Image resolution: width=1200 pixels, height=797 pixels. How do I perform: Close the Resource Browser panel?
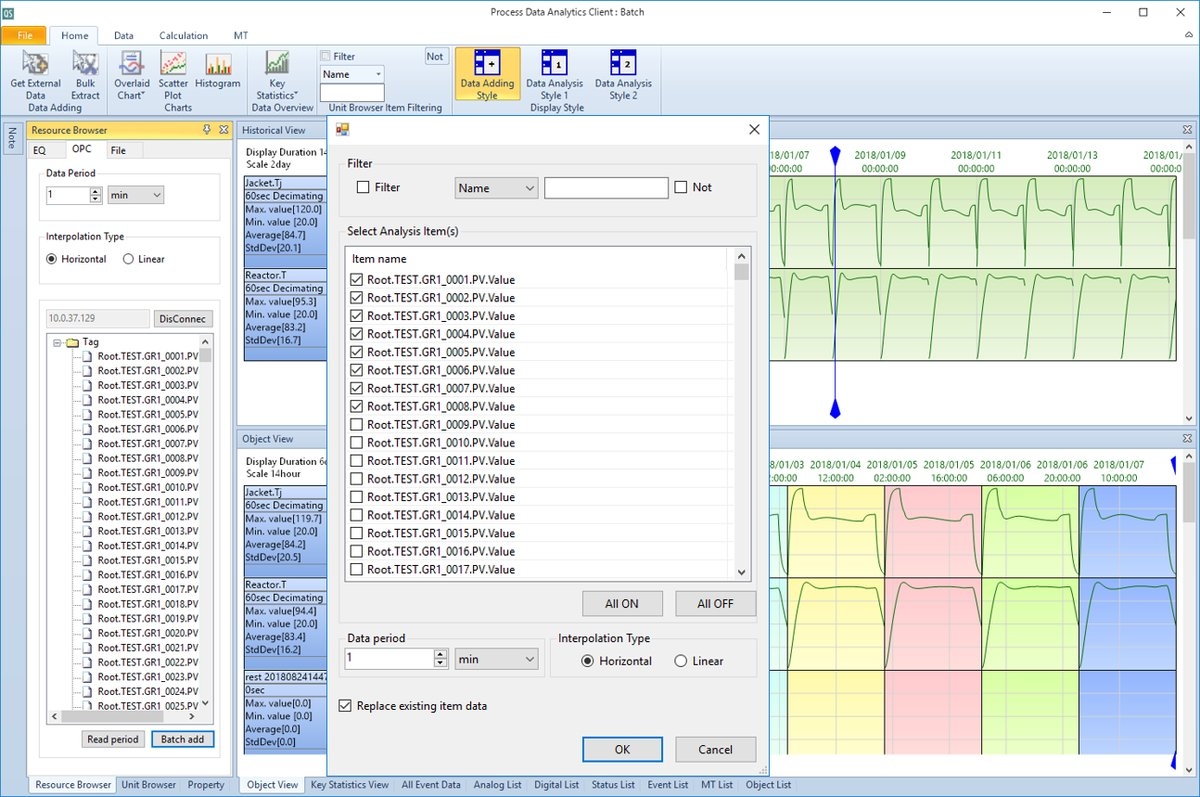click(x=222, y=130)
